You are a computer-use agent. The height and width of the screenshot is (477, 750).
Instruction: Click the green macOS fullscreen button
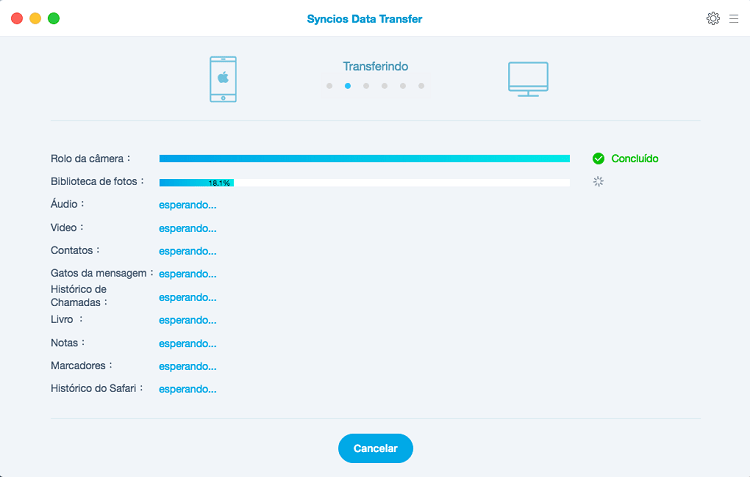53,18
